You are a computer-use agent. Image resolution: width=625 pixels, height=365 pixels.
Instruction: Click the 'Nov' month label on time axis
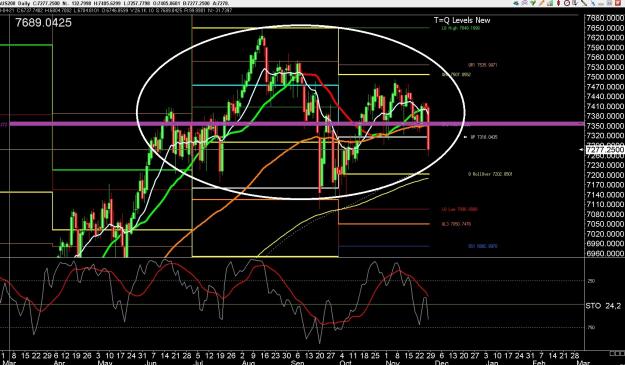click(x=392, y=363)
